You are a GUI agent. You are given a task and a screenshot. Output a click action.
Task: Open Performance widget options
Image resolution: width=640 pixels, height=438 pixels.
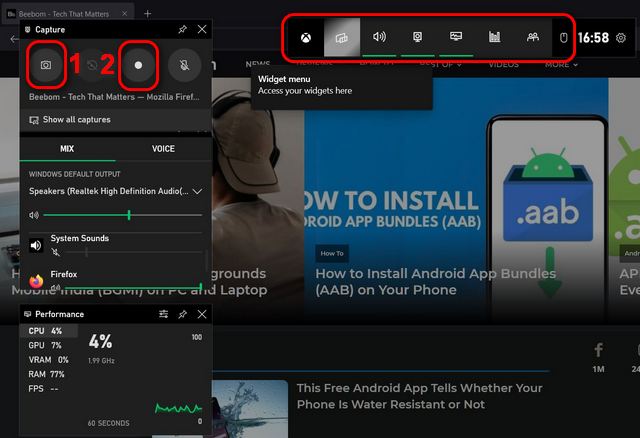point(164,314)
